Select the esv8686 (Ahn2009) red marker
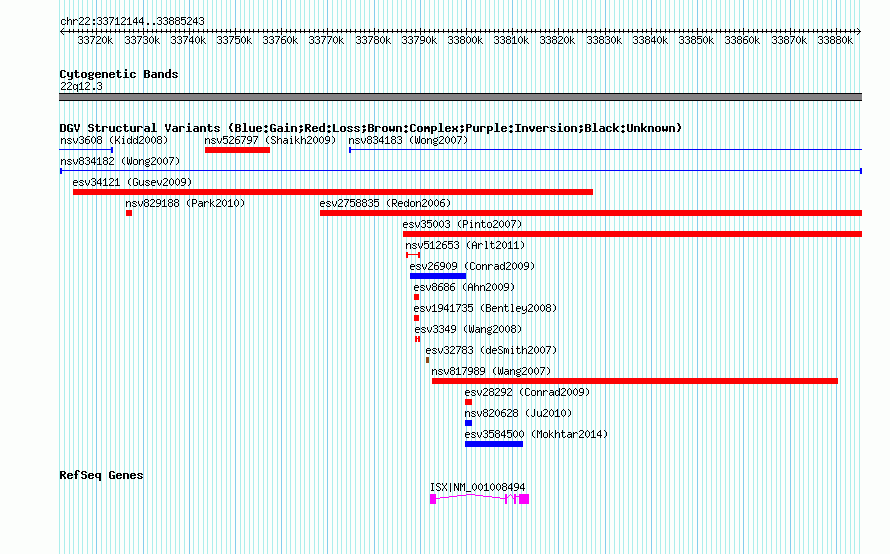Screen dimensions: 890x554 (417, 297)
